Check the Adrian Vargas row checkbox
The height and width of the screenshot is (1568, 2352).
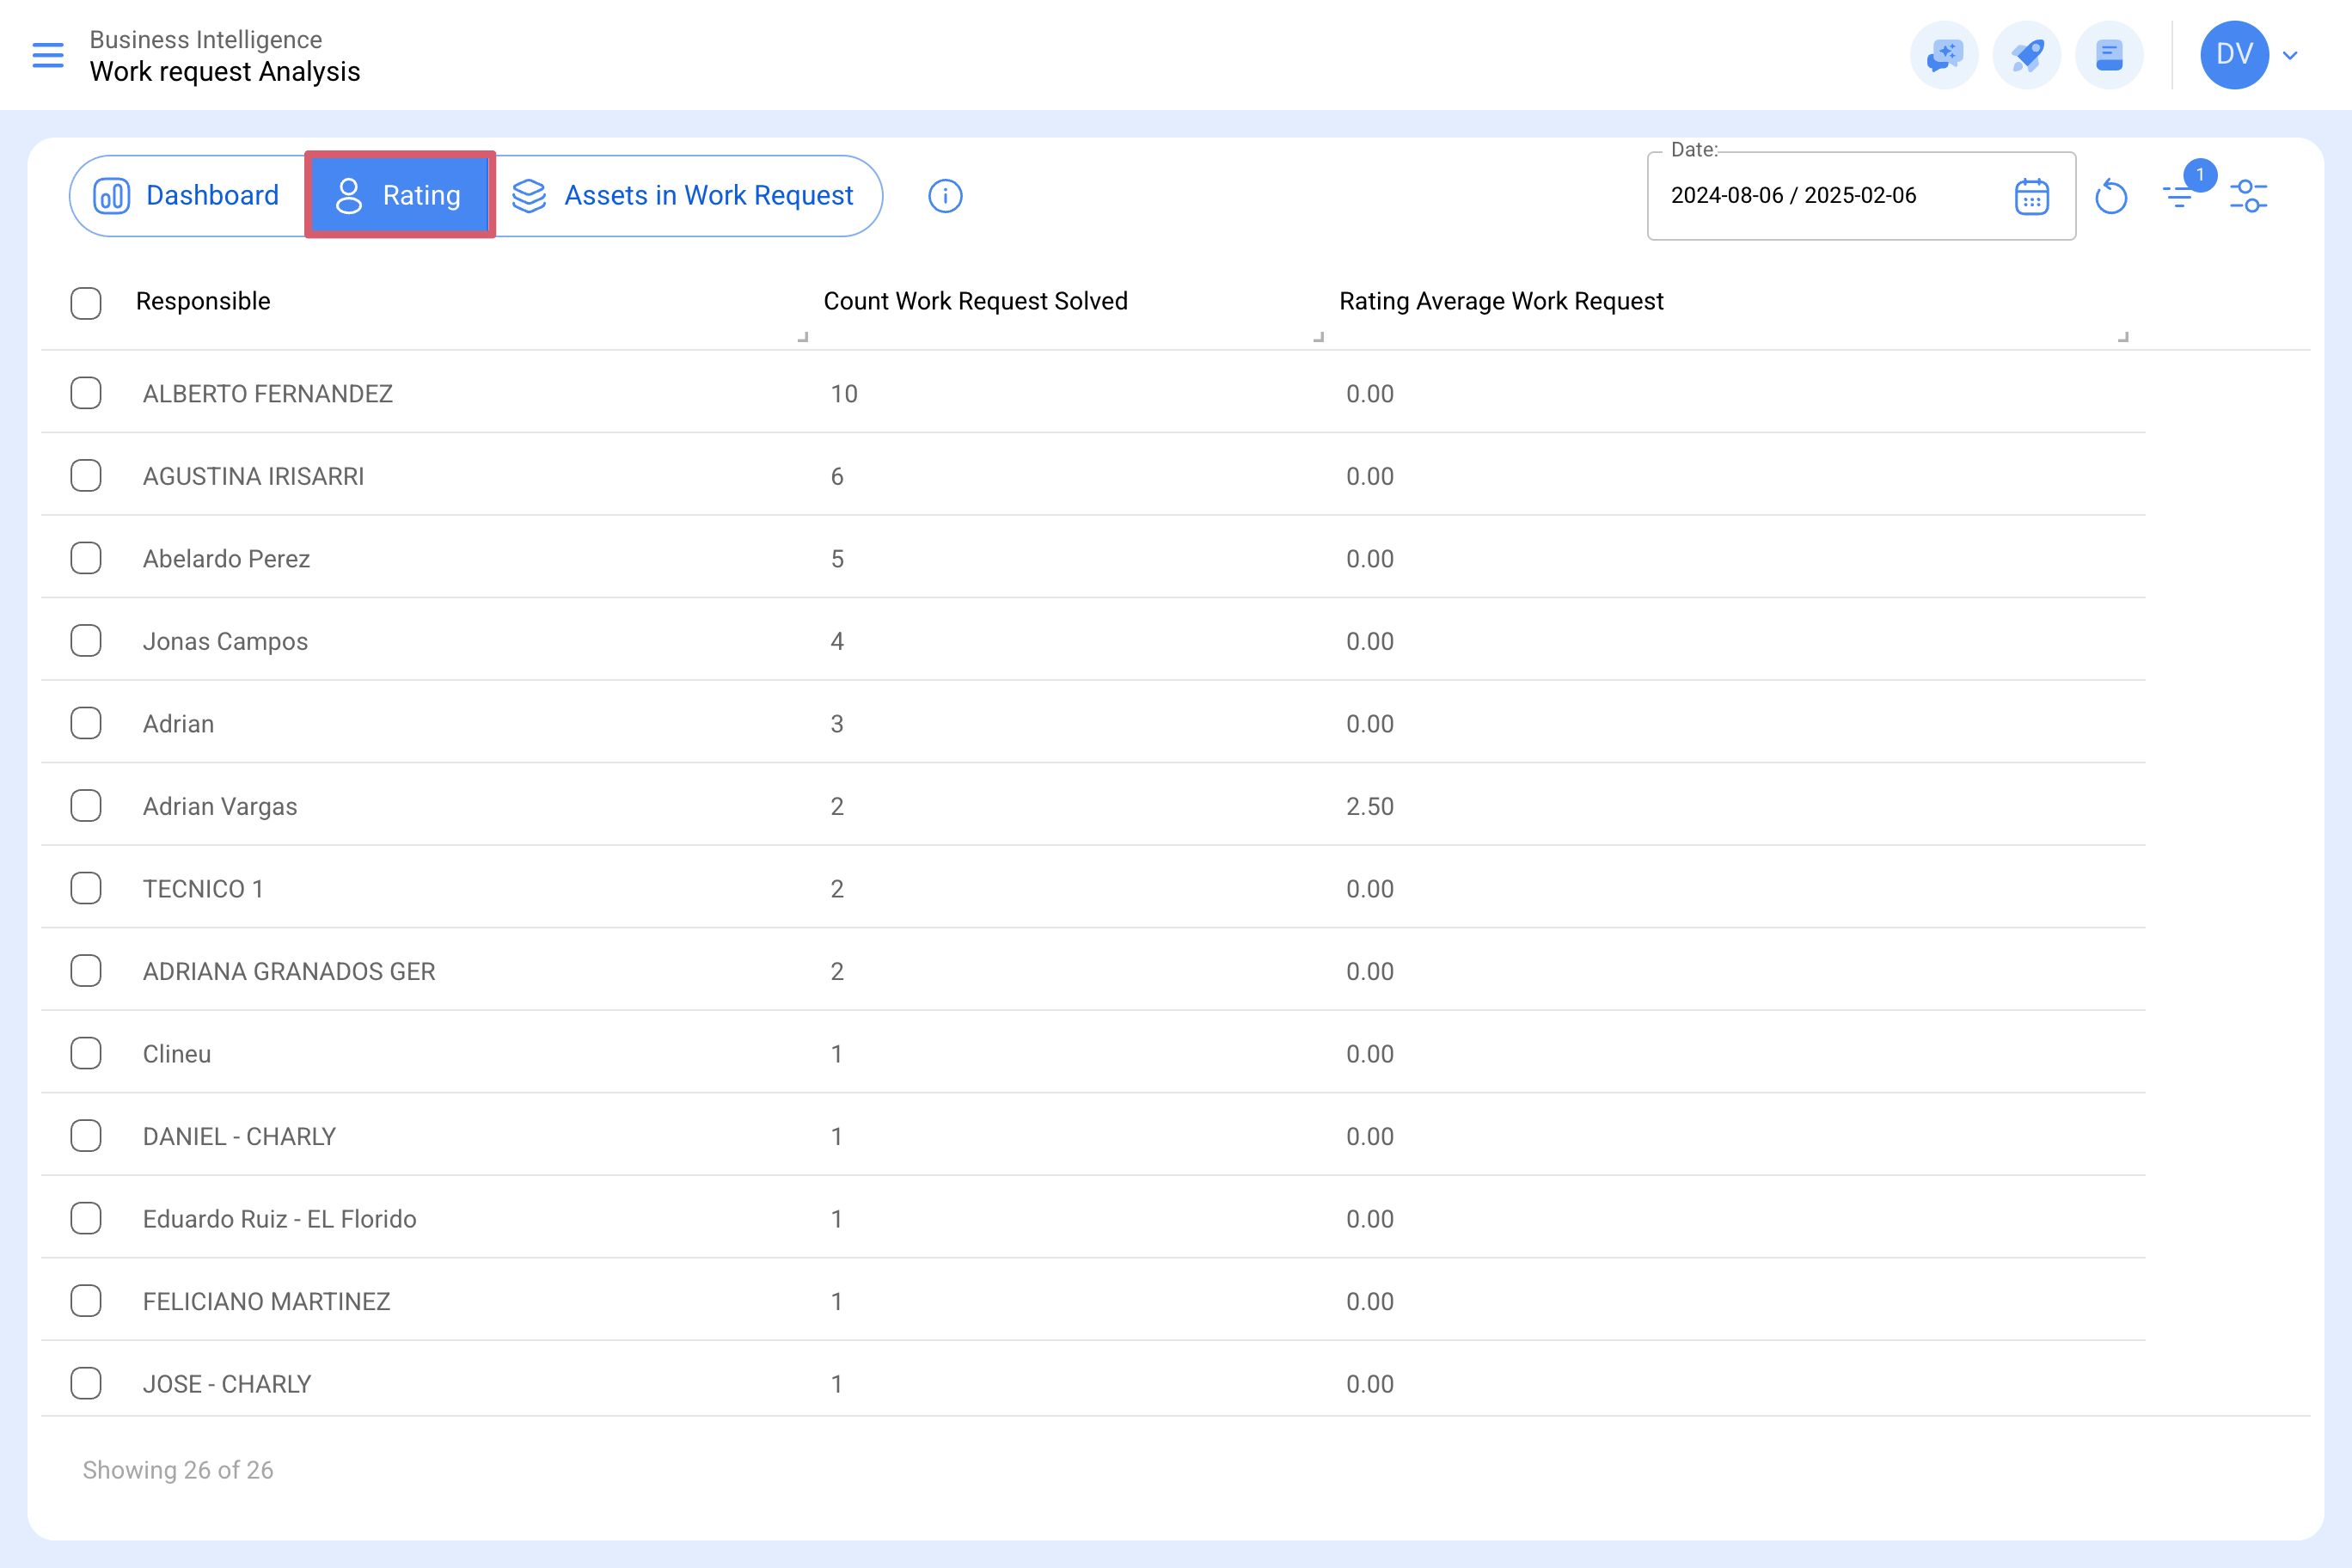point(86,806)
